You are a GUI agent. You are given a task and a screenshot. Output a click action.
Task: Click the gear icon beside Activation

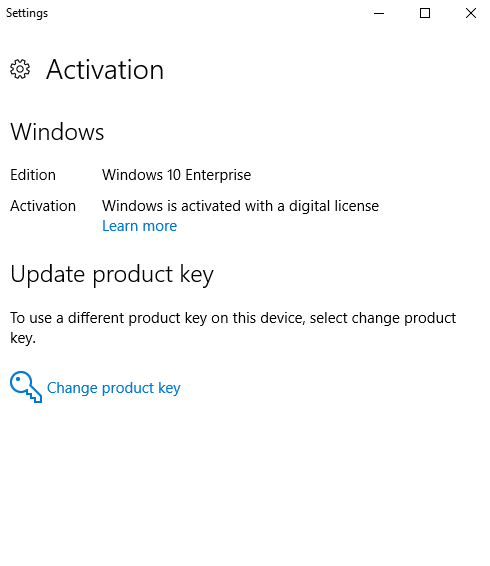pos(20,69)
